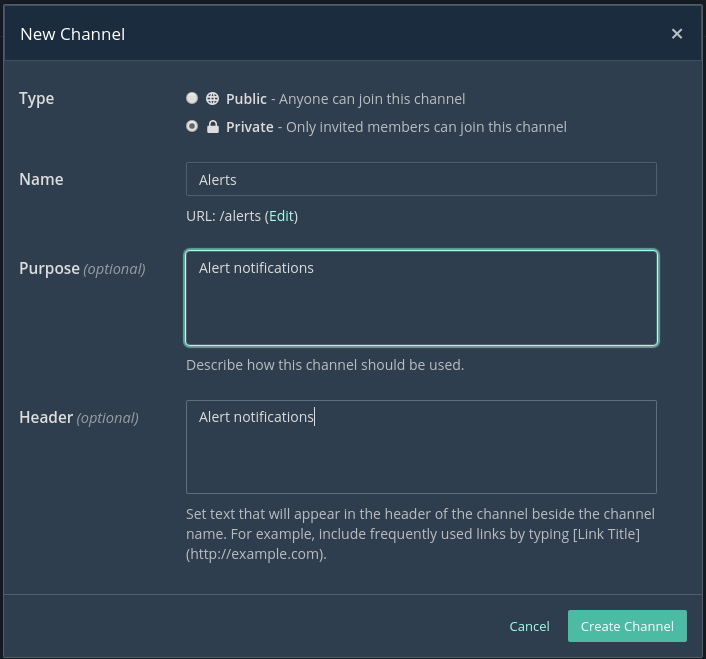Focus the Name field containing Alerts

click(421, 179)
